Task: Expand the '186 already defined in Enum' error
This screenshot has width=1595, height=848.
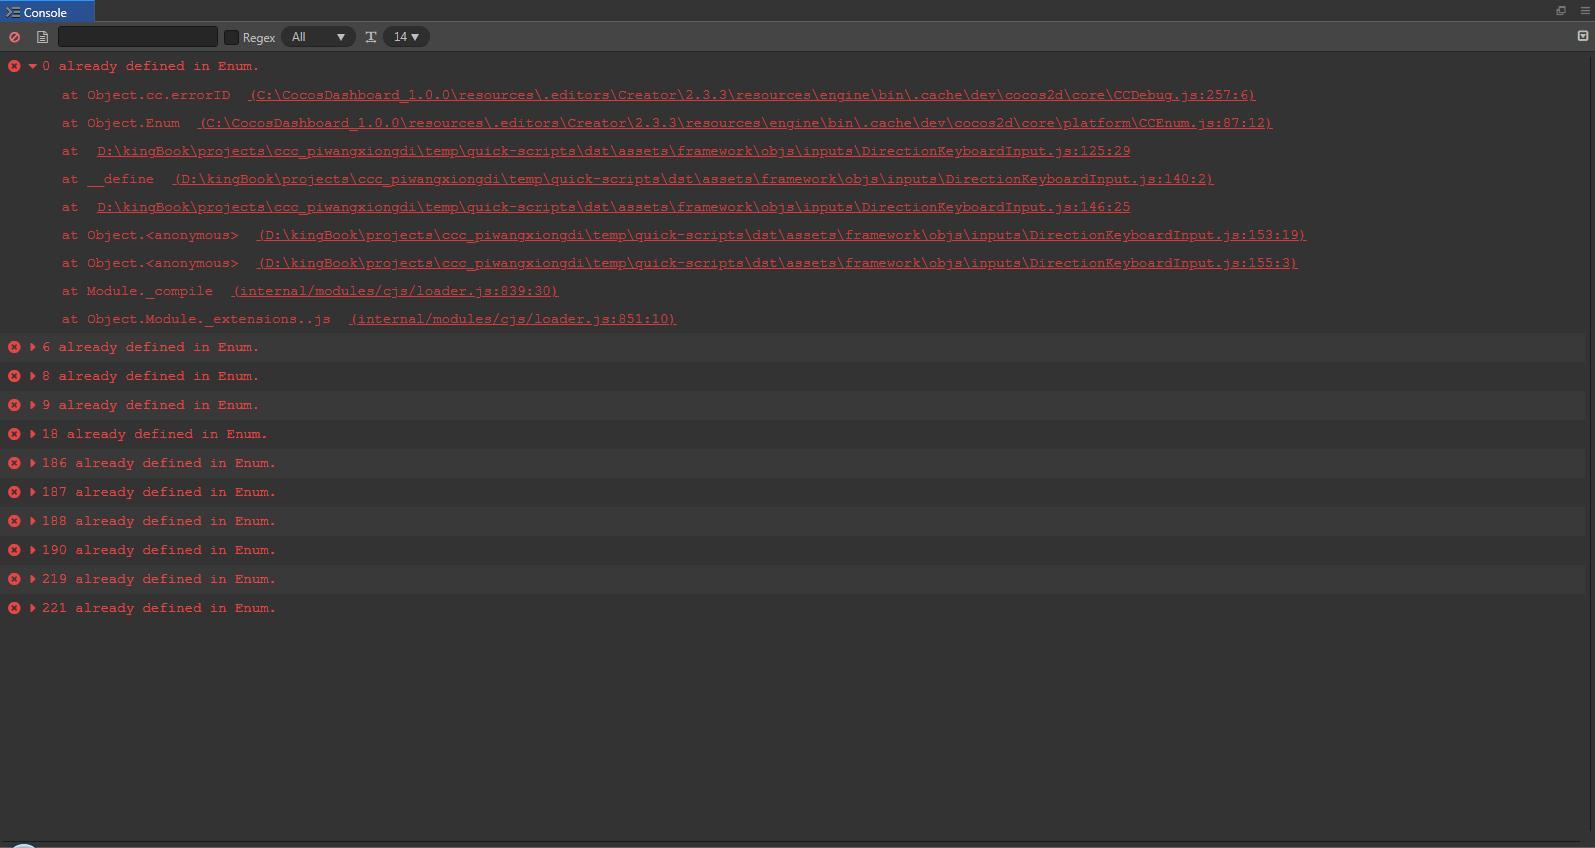Action: click(33, 463)
